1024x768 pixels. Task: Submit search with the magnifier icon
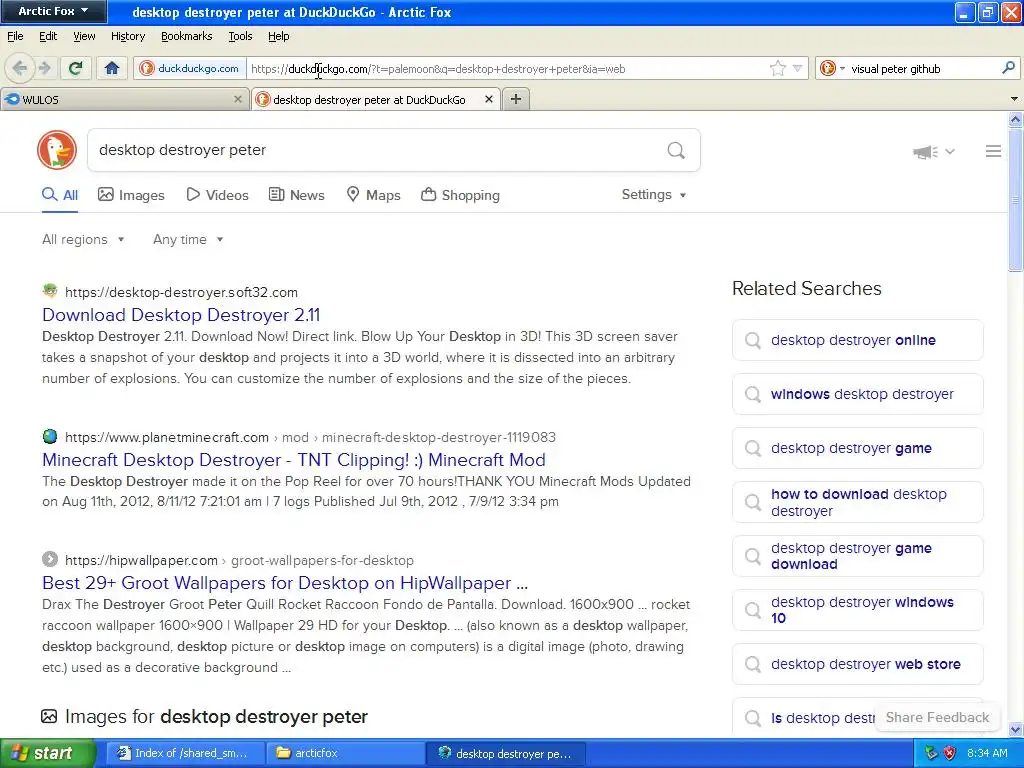[676, 150]
